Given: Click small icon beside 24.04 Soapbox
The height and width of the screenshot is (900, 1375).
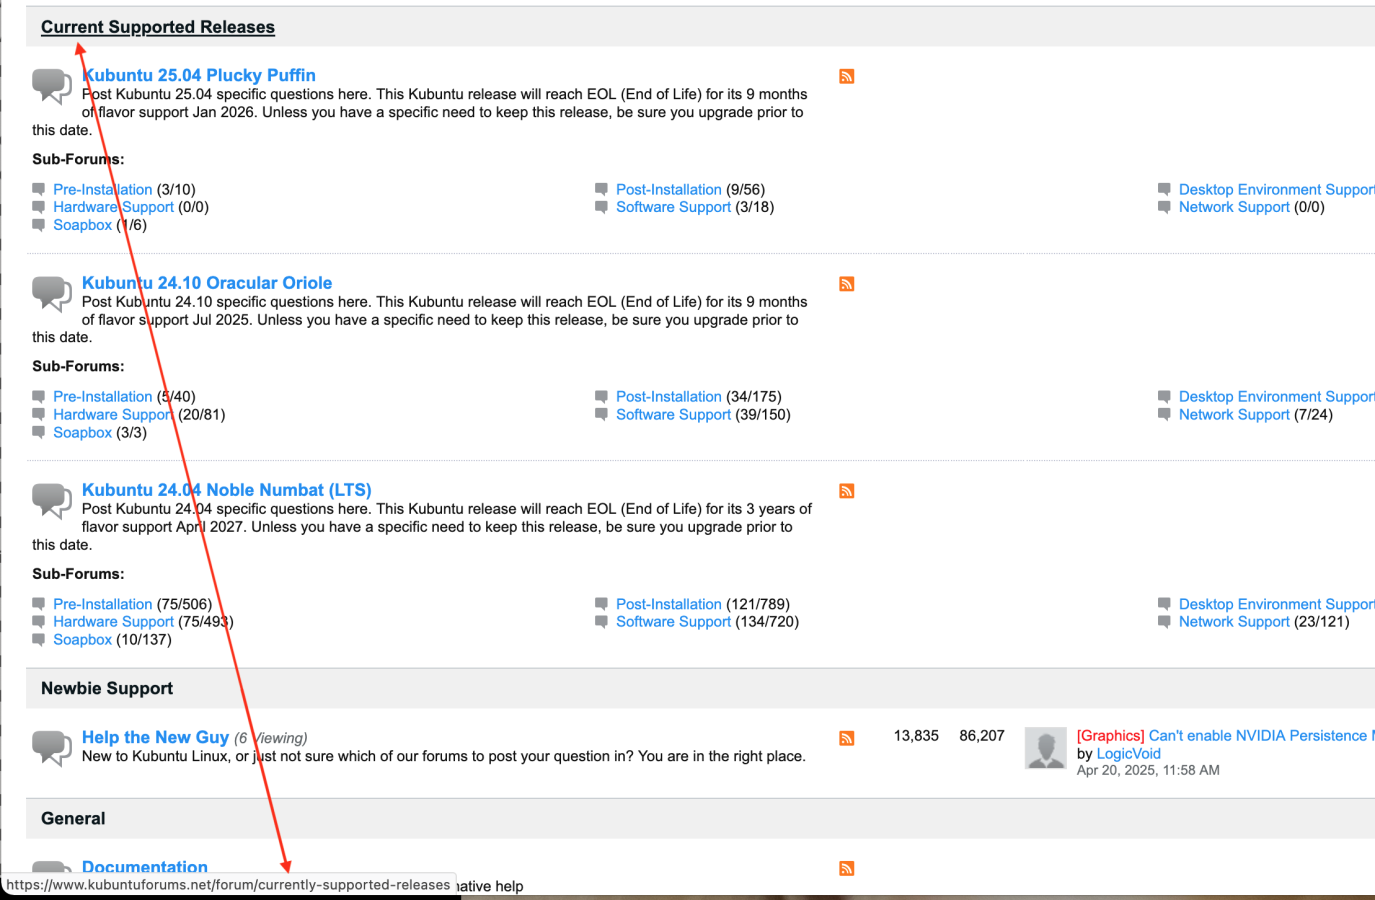Looking at the screenshot, I should pyautogui.click(x=39, y=640).
